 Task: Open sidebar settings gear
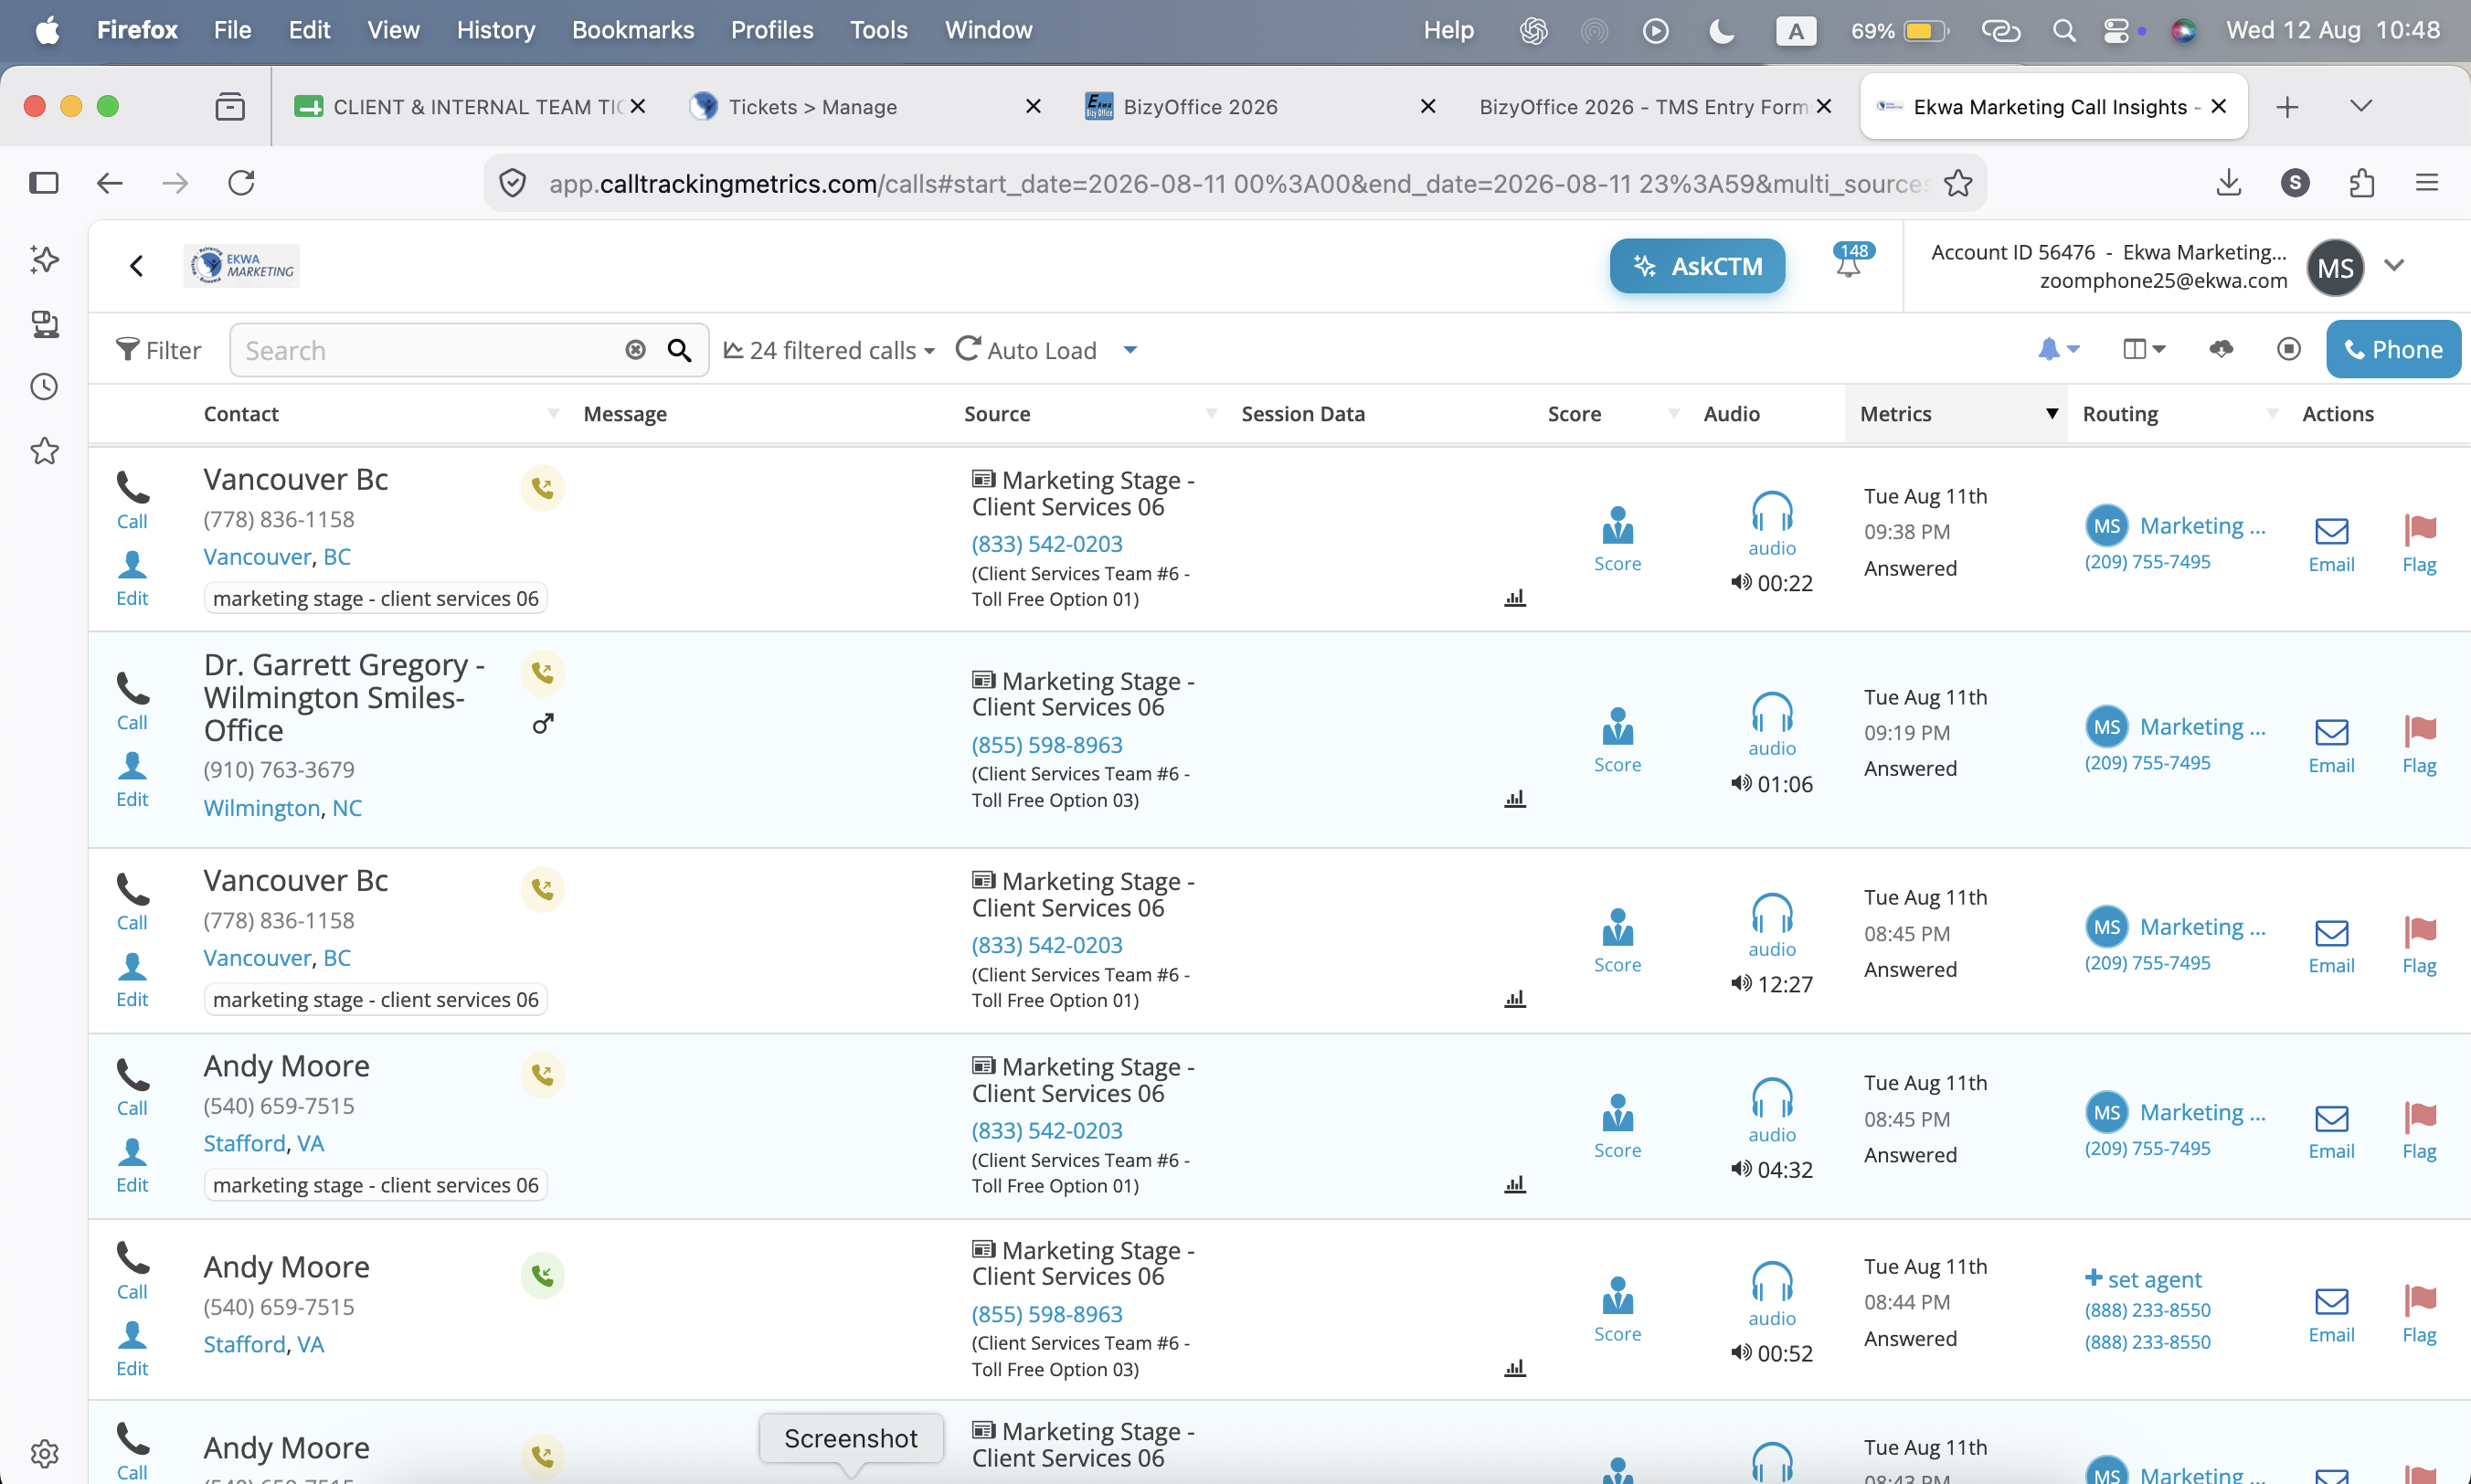pos(44,1452)
